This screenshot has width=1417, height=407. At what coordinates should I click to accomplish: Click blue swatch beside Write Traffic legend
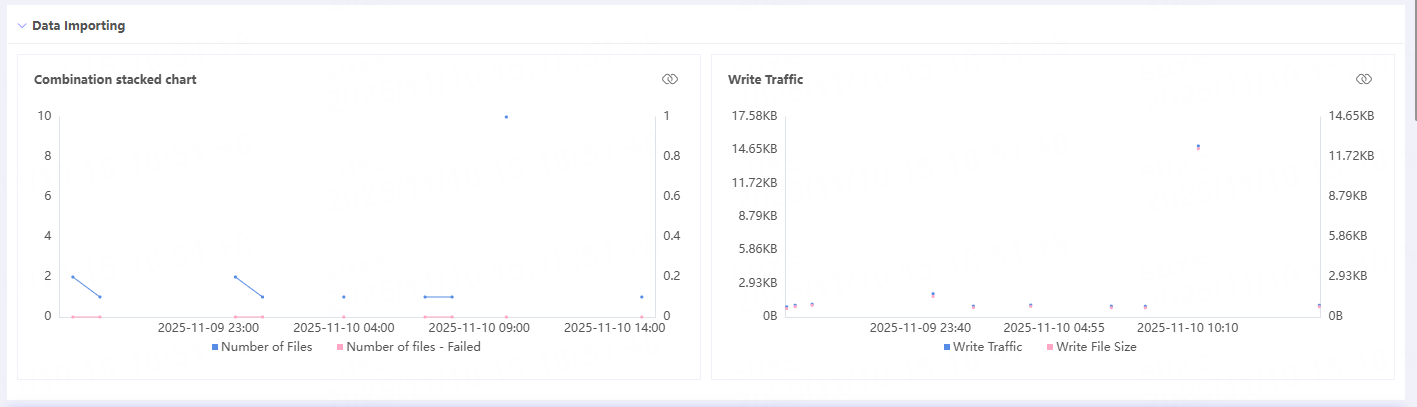click(947, 347)
